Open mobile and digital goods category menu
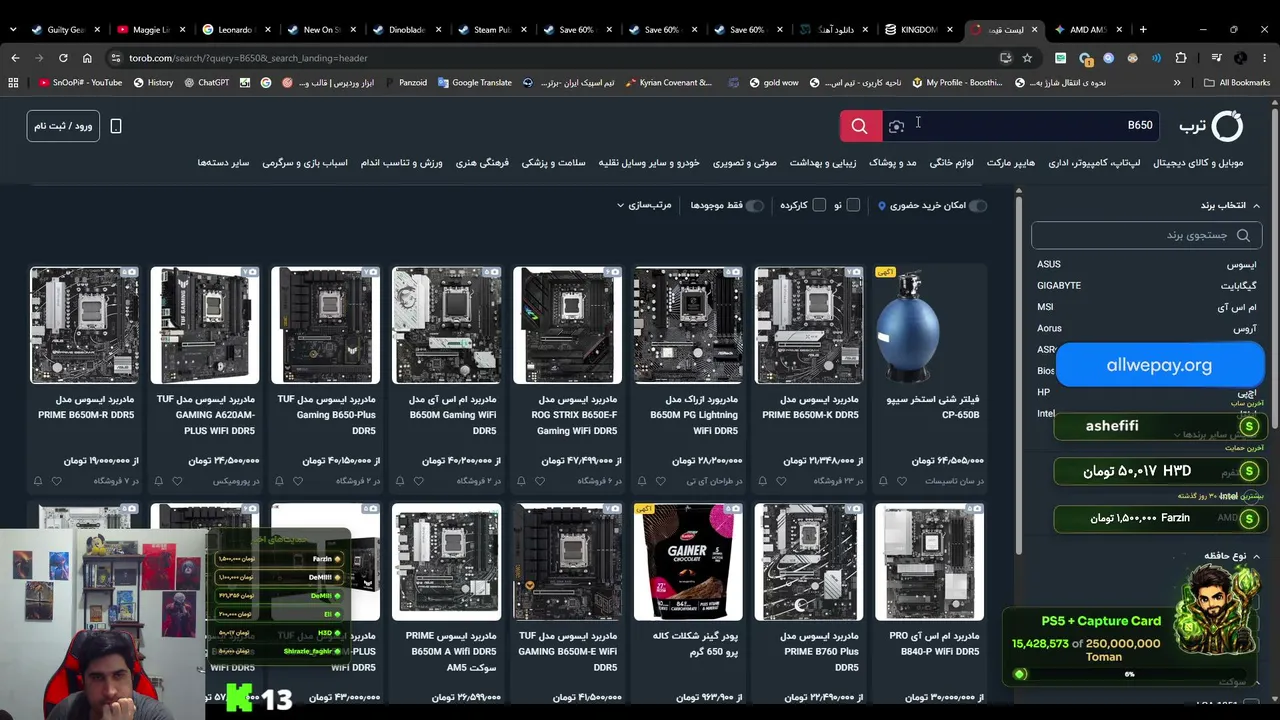Viewport: 1280px width, 720px height. pyautogui.click(x=1198, y=163)
